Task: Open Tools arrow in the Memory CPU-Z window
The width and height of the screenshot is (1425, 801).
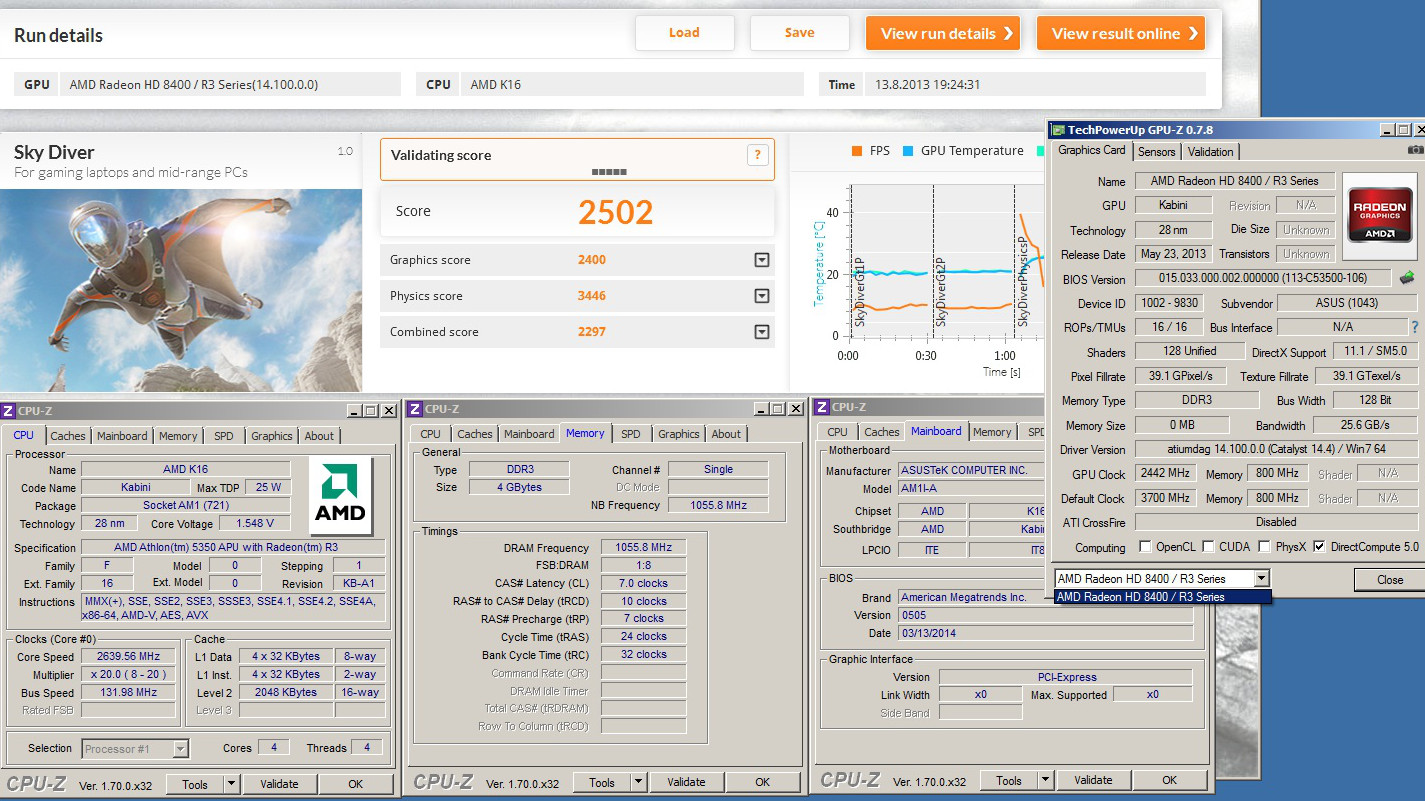Action: 638,783
